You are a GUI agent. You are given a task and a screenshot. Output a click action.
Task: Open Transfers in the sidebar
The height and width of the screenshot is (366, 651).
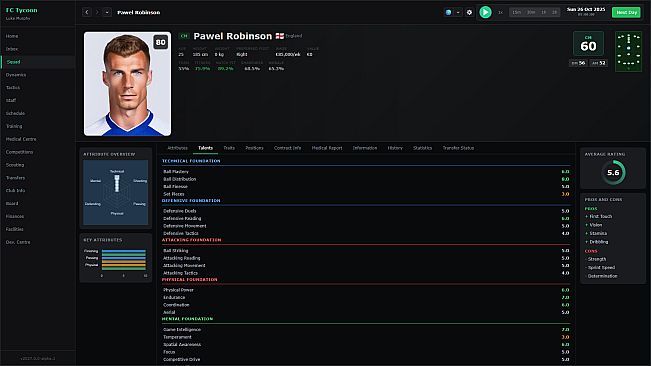coord(38,178)
